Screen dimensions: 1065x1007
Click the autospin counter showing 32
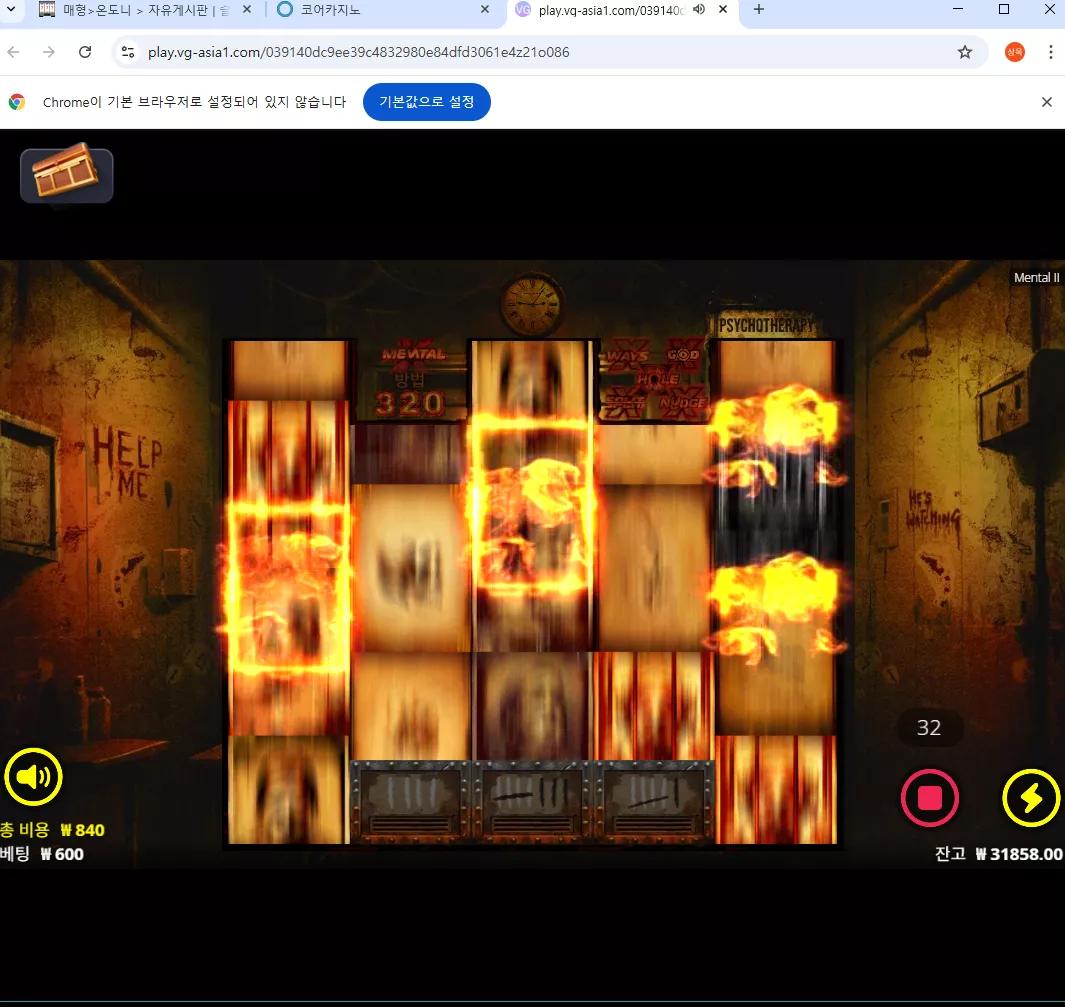click(928, 728)
